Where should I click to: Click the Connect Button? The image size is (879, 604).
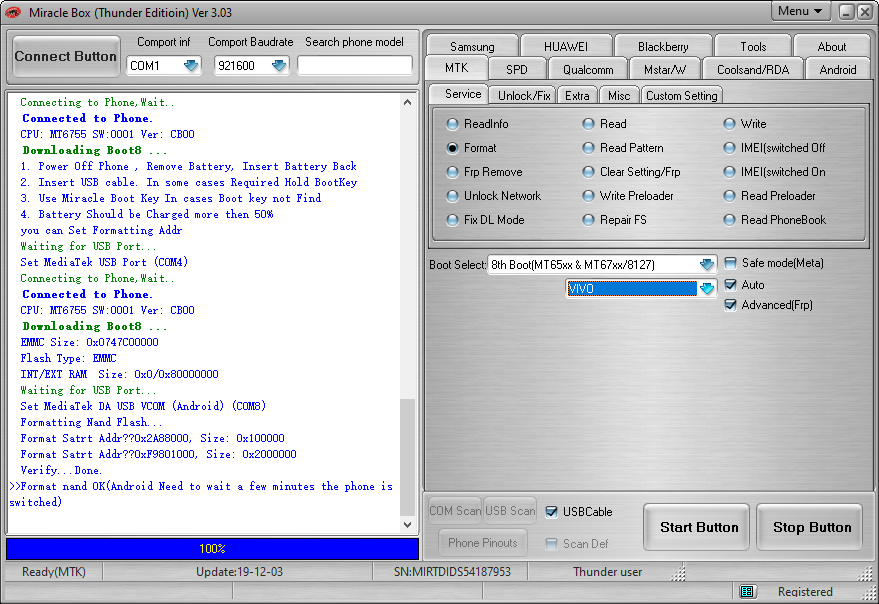[66, 56]
